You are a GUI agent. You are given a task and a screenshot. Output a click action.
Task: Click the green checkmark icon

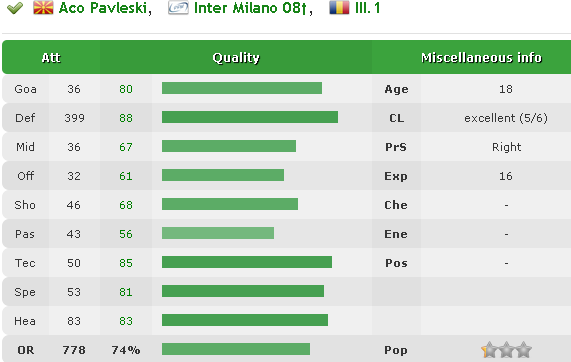click(15, 8)
